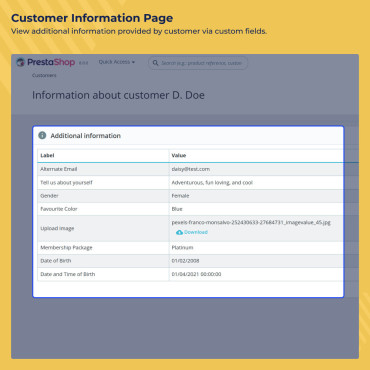Click the search magnifier icon

click(155, 63)
